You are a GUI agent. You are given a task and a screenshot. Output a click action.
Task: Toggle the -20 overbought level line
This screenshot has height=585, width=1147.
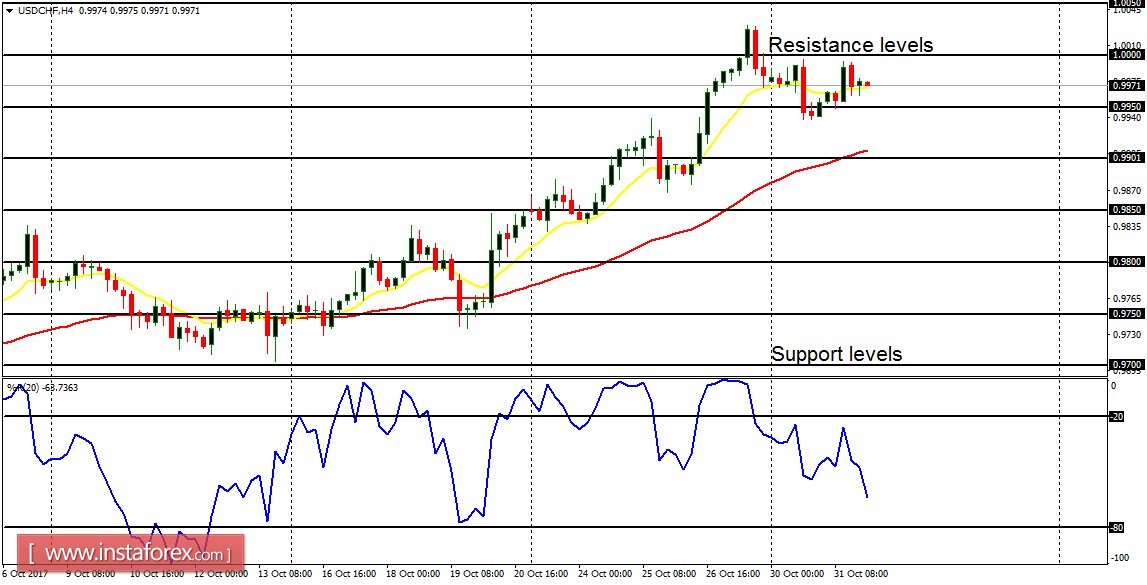(x=500, y=416)
